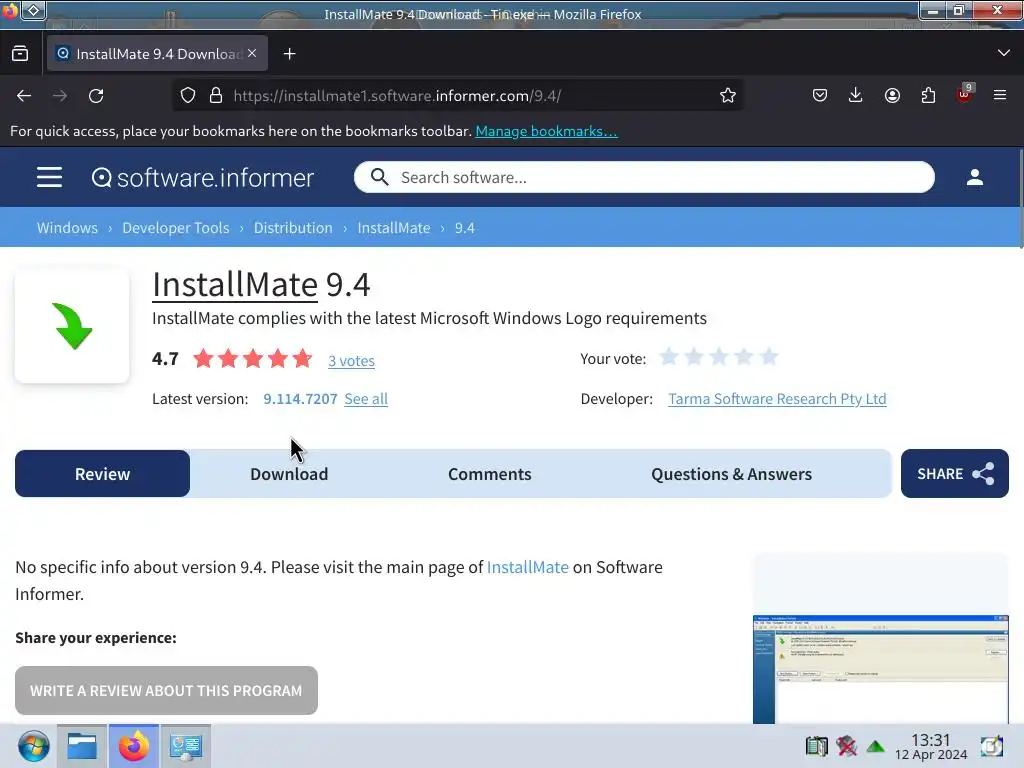Switch to the Download tab
This screenshot has height=768, width=1024.
(x=289, y=473)
